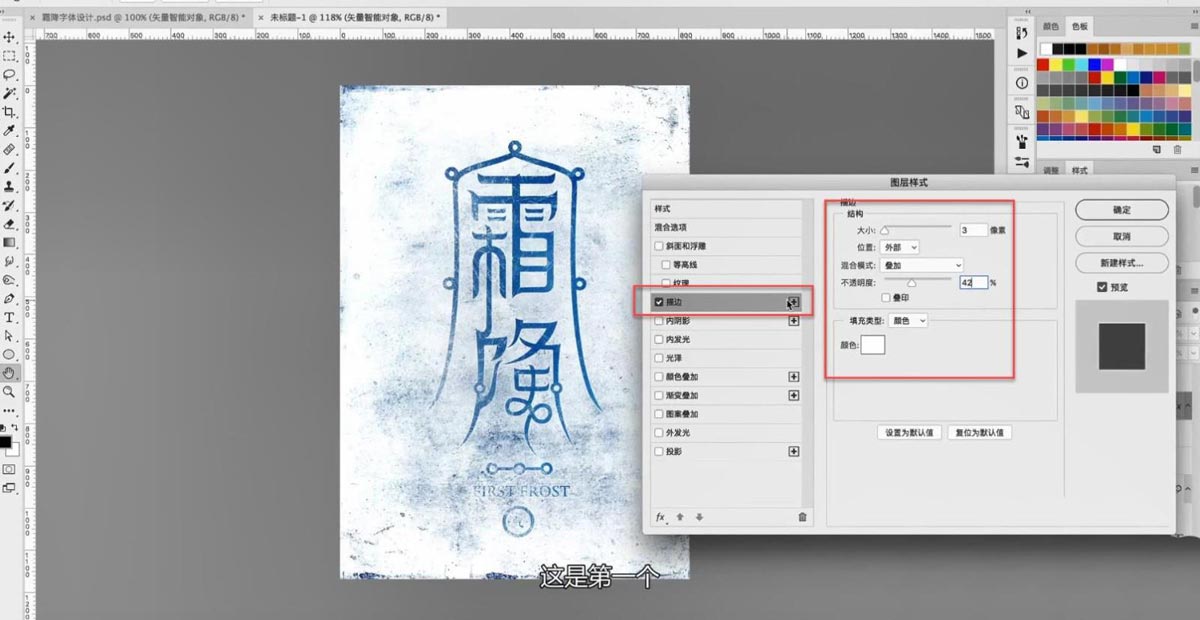Create new swatch in Swatches panel
The image size is (1200, 620).
coord(1157,150)
